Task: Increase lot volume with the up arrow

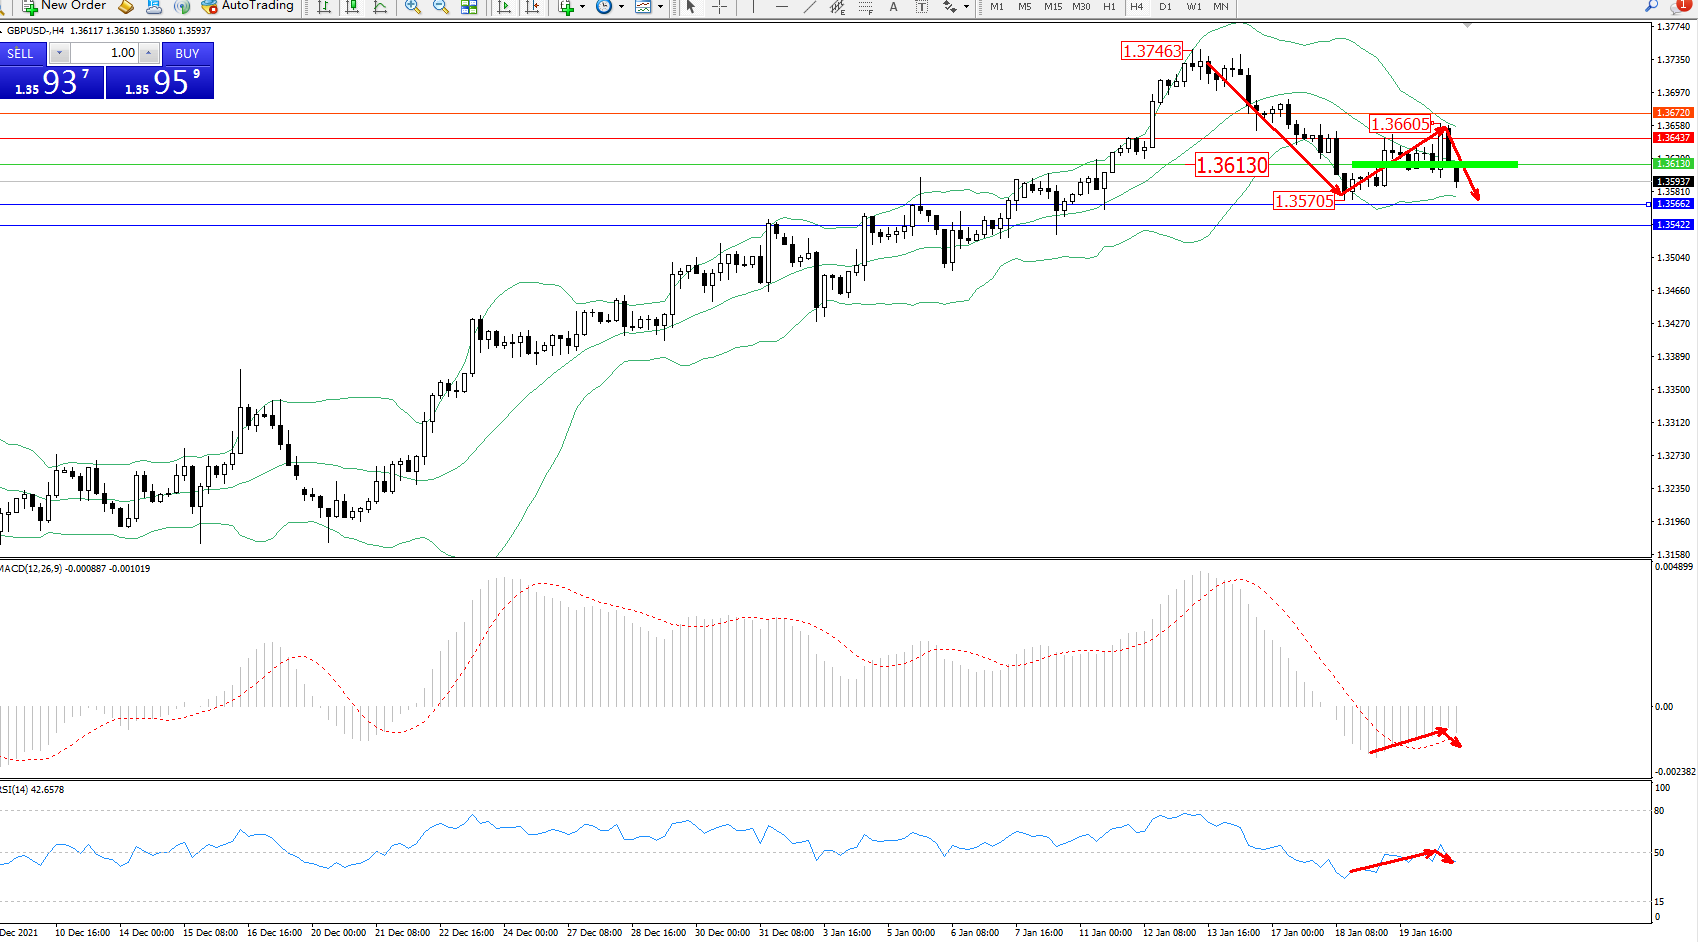Action: tap(148, 53)
